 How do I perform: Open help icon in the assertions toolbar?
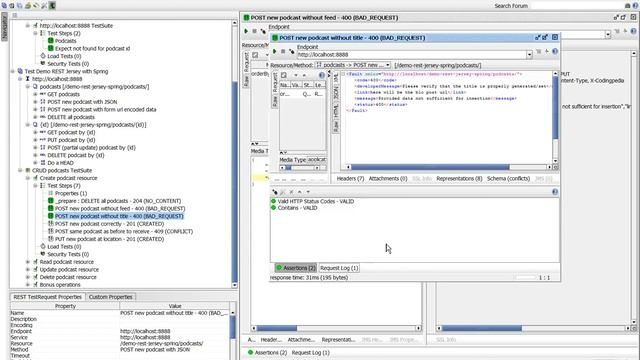tap(555, 192)
